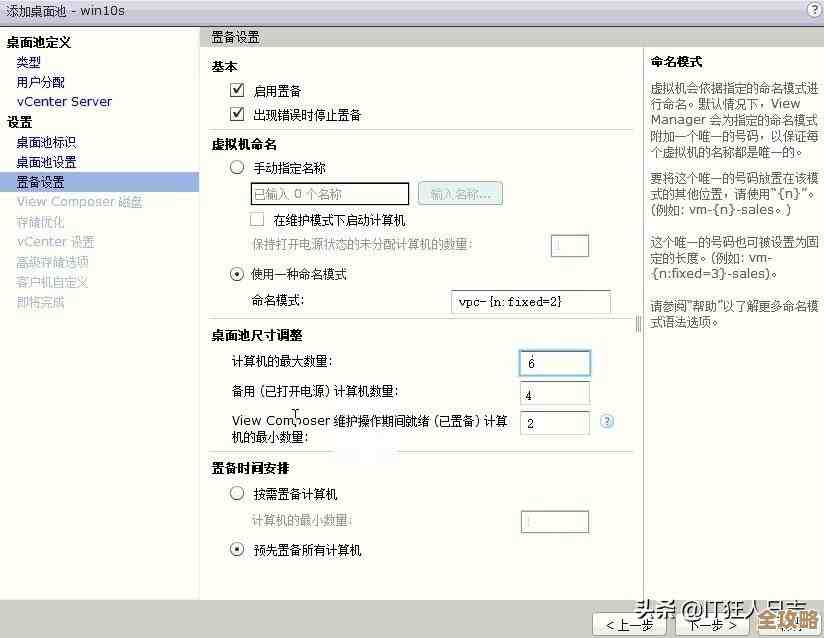Open the 桌面池标识 settings page
824x638 pixels.
[48, 141]
